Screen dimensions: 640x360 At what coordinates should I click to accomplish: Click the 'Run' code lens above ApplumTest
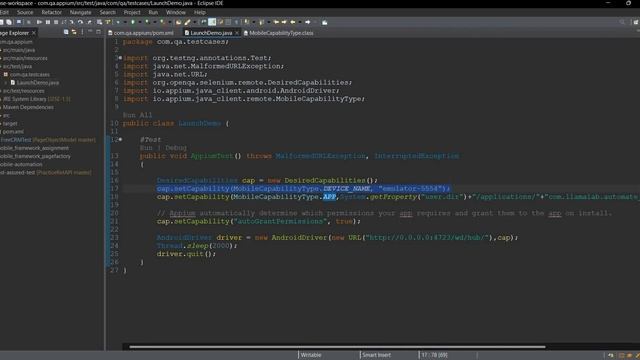(146, 148)
